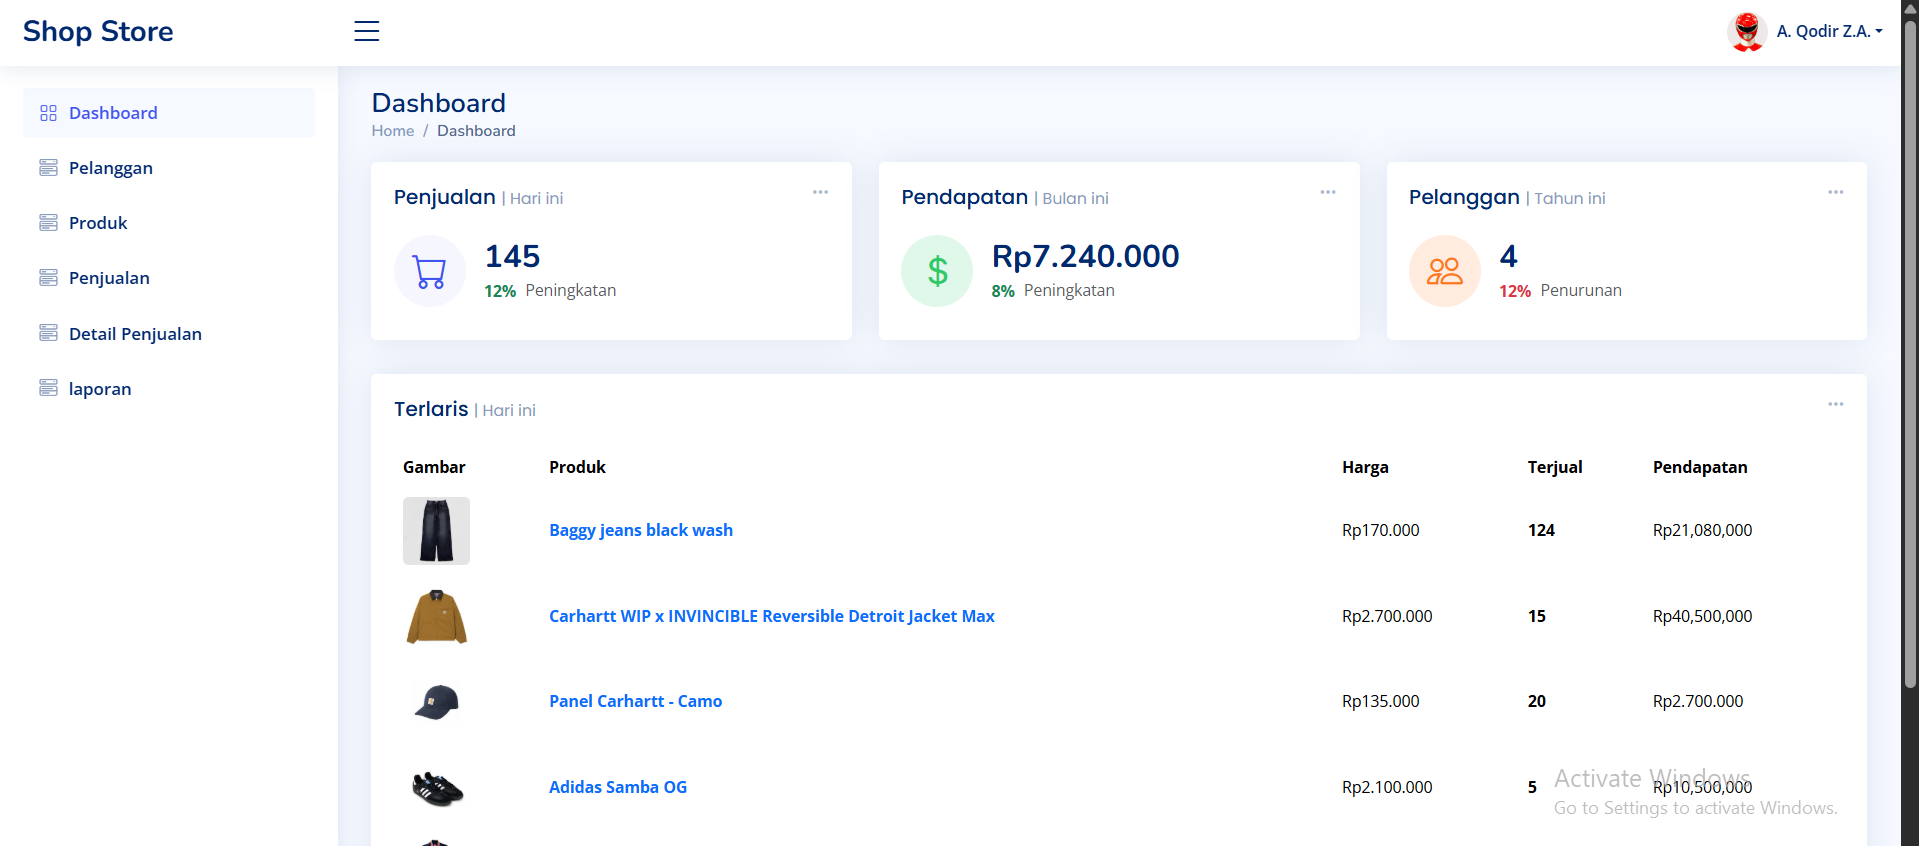The image size is (1919, 846).
Task: Open the A. Qodir Z.A. profile dropdown
Action: click(x=1828, y=32)
